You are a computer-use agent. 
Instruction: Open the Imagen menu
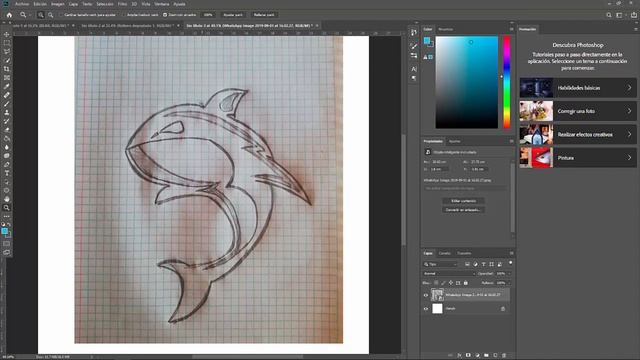pos(57,4)
